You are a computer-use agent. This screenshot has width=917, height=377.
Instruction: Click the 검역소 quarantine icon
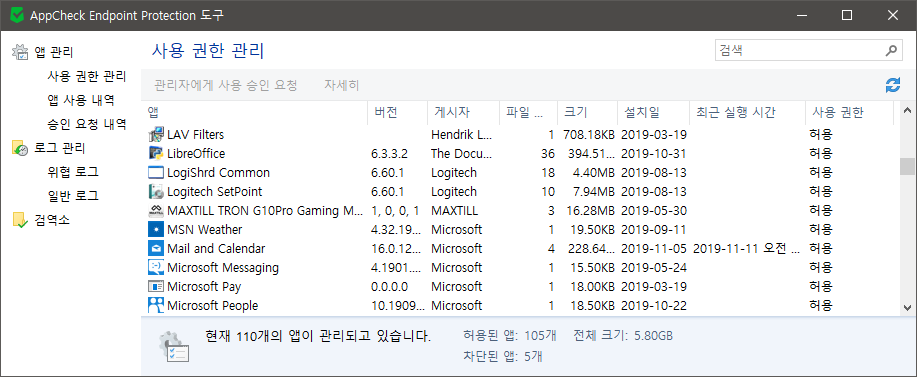[20, 220]
